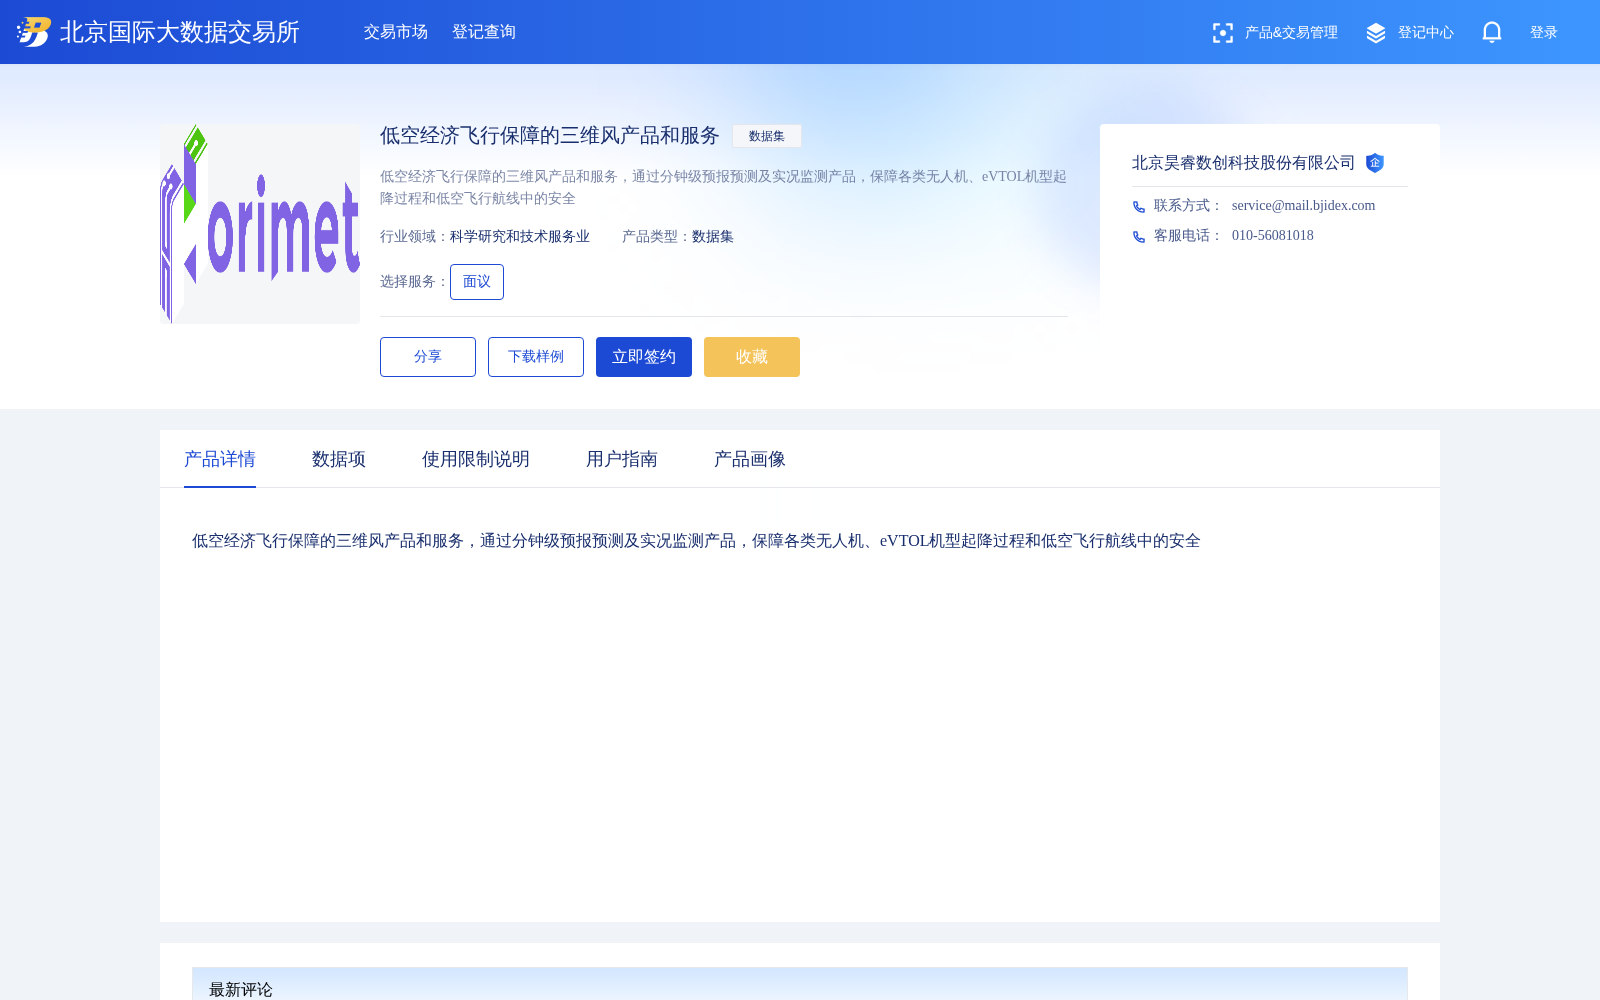1600x1000 pixels.
Task: Select the 面议 service option
Action: 477,282
